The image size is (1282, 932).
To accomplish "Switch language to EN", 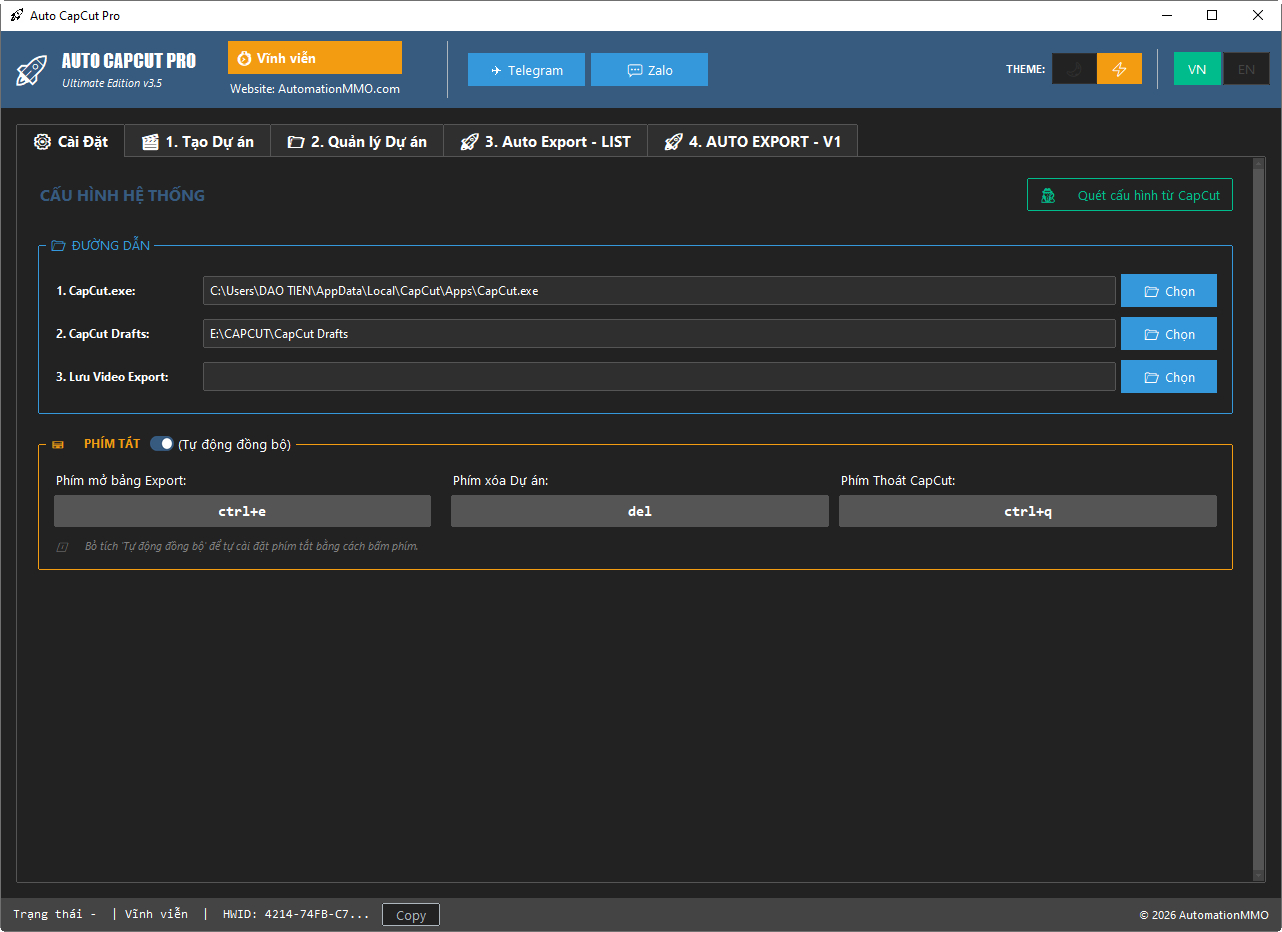I will [1246, 69].
